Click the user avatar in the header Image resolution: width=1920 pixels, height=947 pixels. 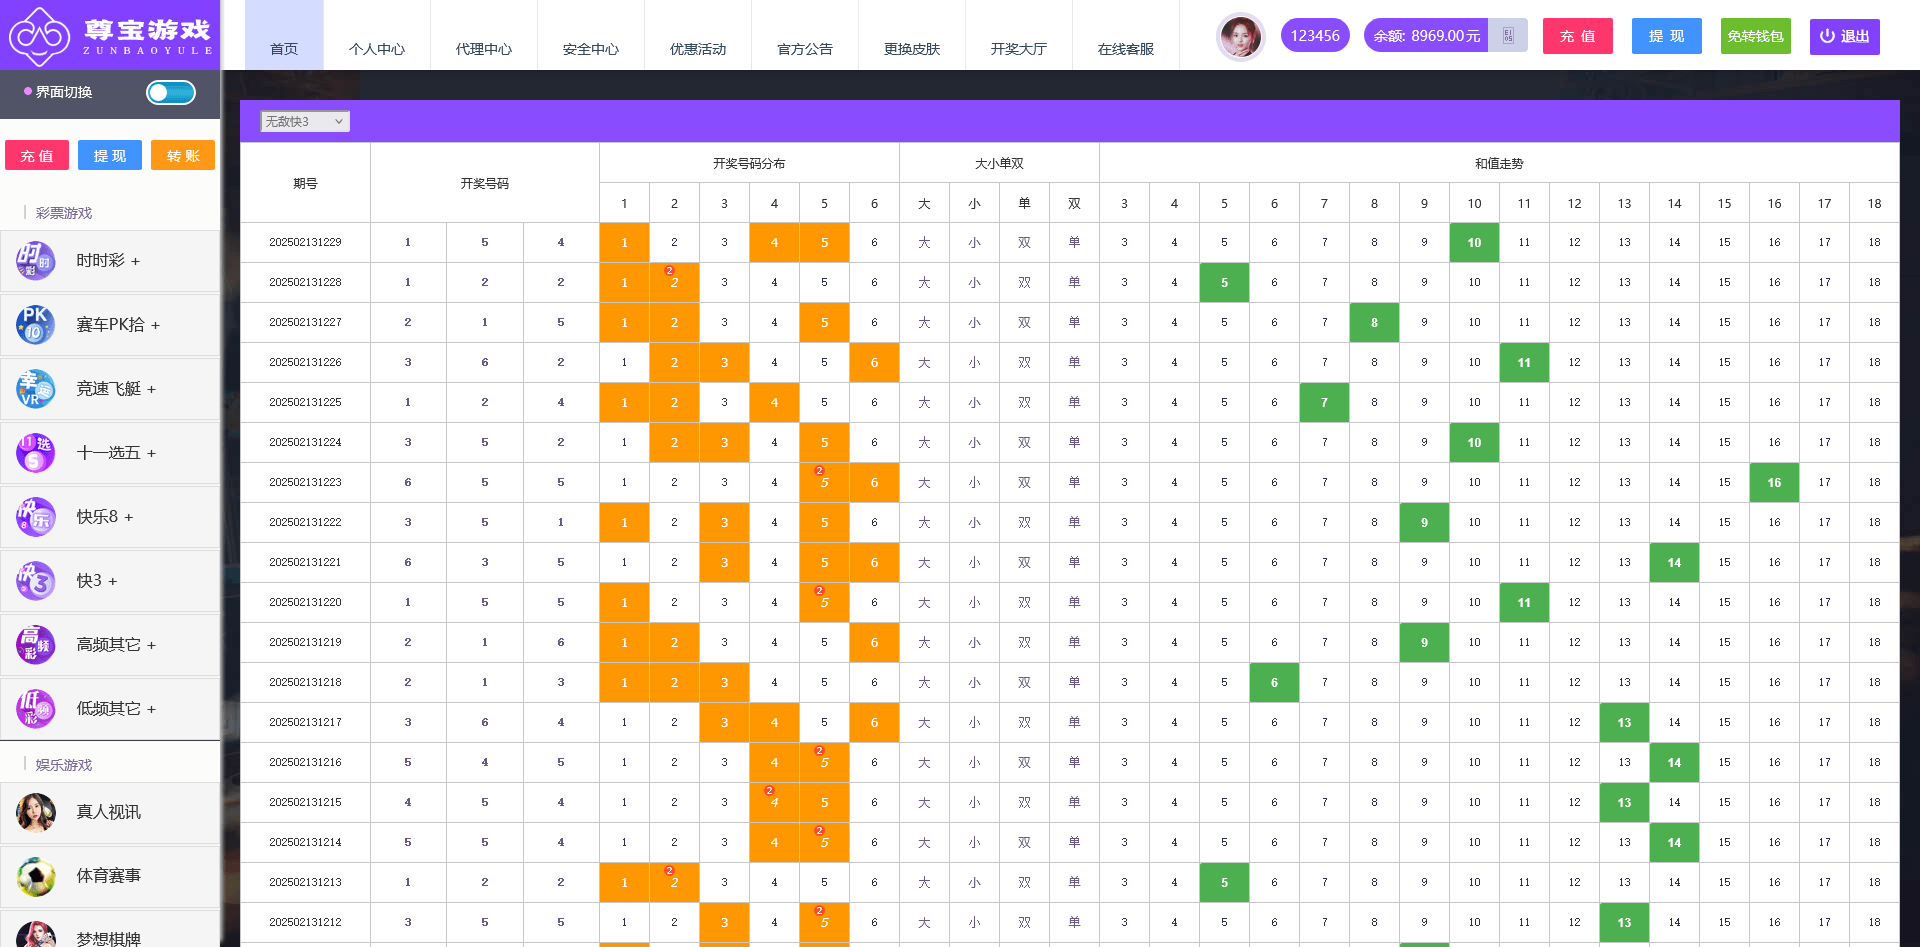pos(1240,36)
